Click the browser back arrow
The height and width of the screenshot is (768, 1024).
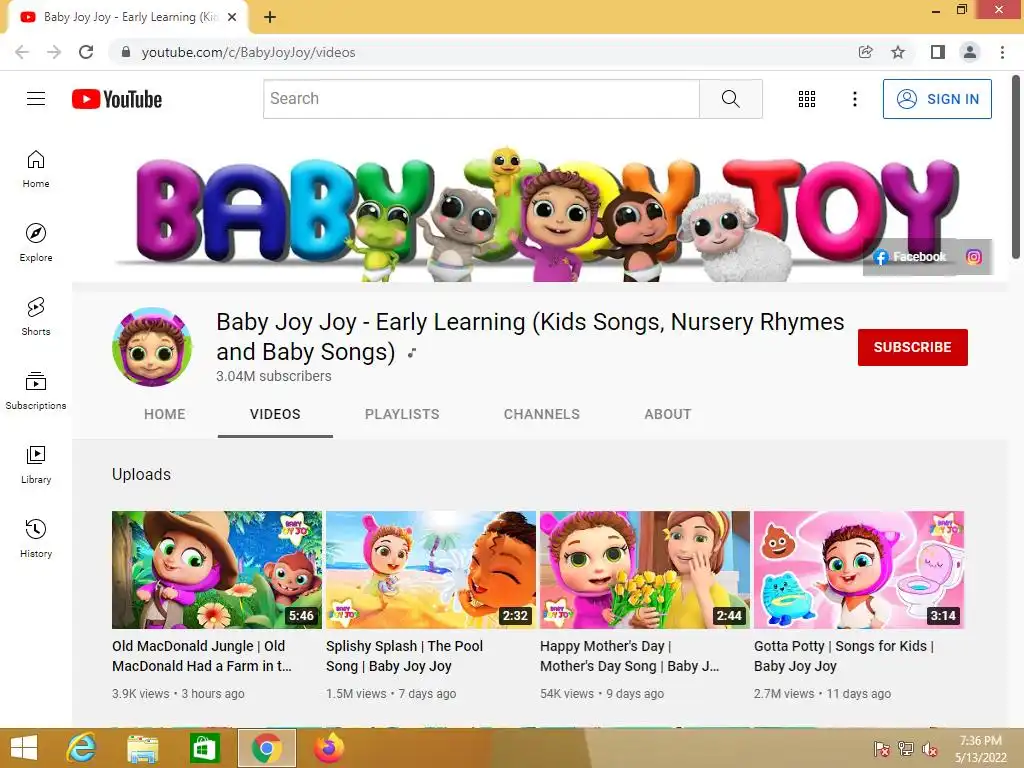[22, 52]
